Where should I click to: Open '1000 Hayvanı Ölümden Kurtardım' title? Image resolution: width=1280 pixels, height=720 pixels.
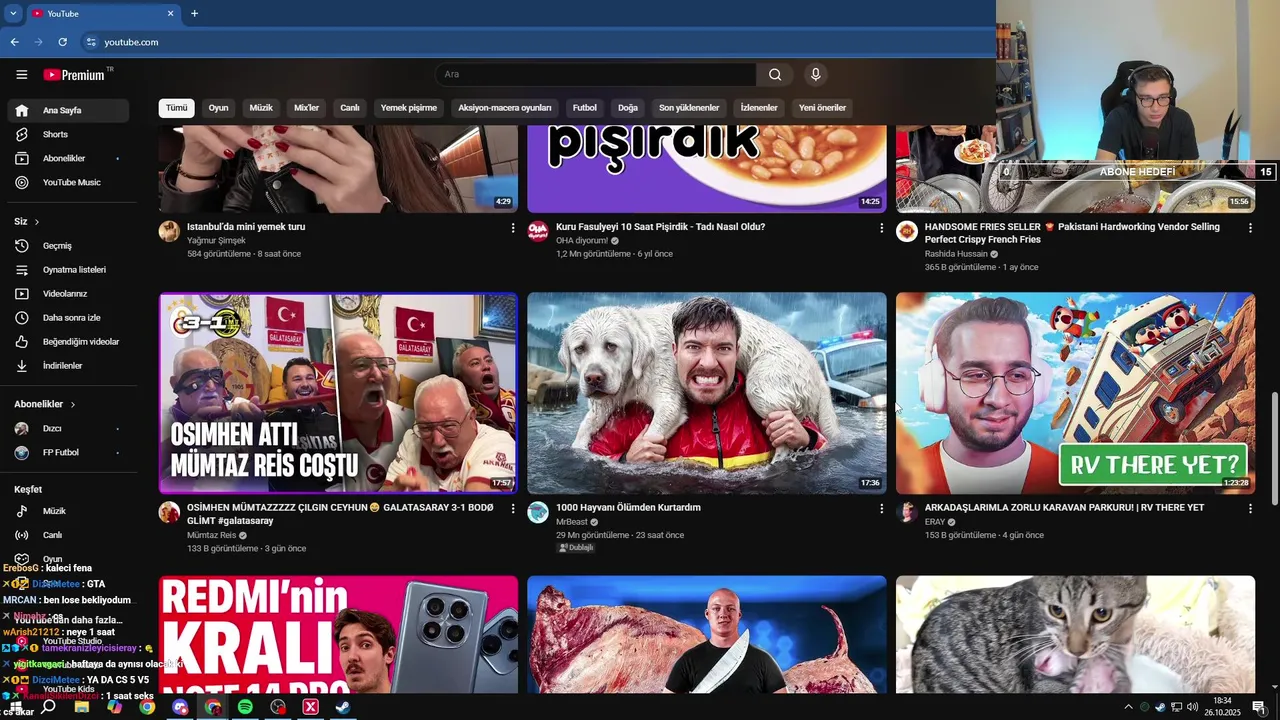(628, 507)
